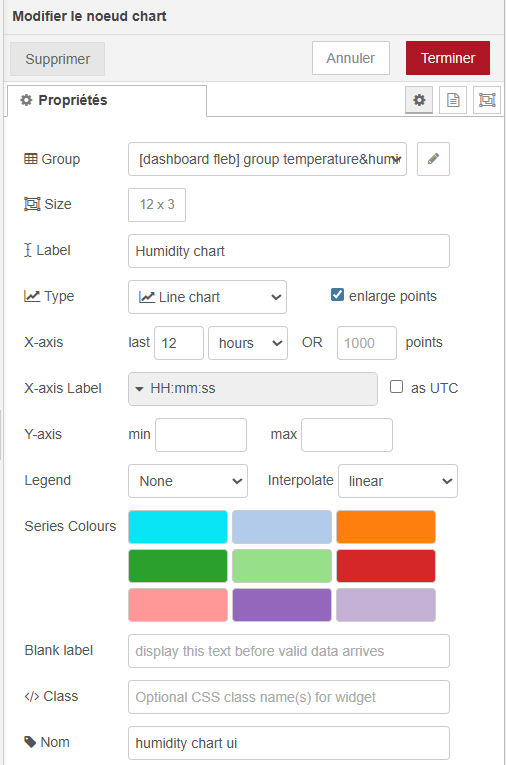Open node properties gear icon
Viewport: 506px width, 765px height.
[419, 100]
